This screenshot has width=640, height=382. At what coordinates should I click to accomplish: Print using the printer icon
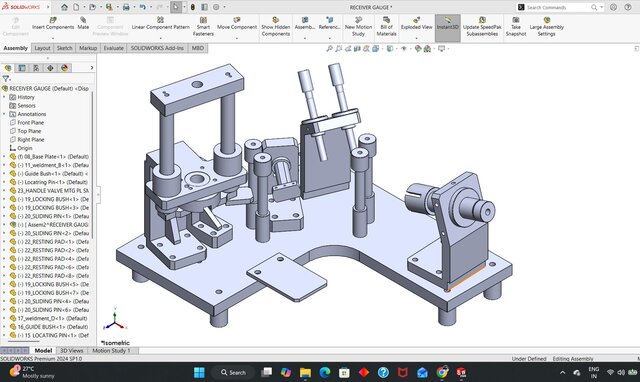(126, 7)
